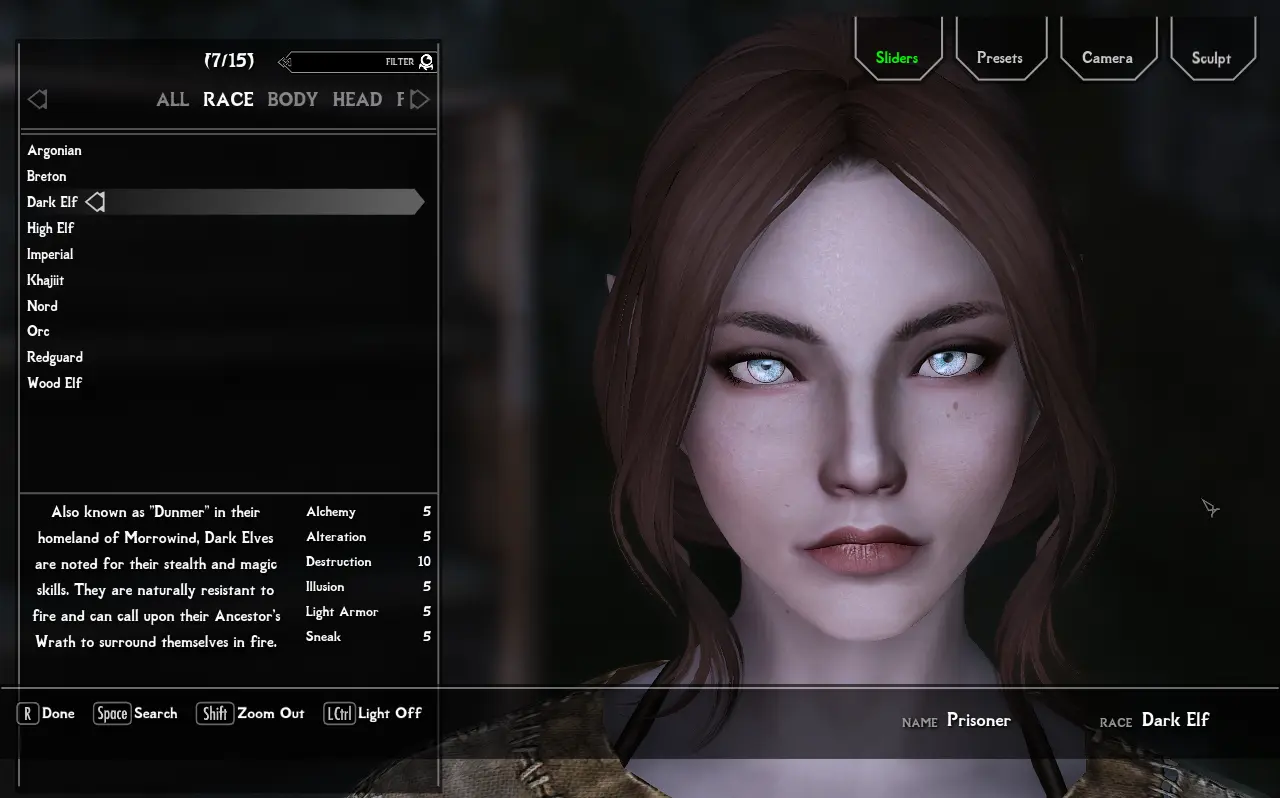This screenshot has width=1280, height=798.
Task: Adjust the Dark Elf race slider bar
Action: pos(264,202)
